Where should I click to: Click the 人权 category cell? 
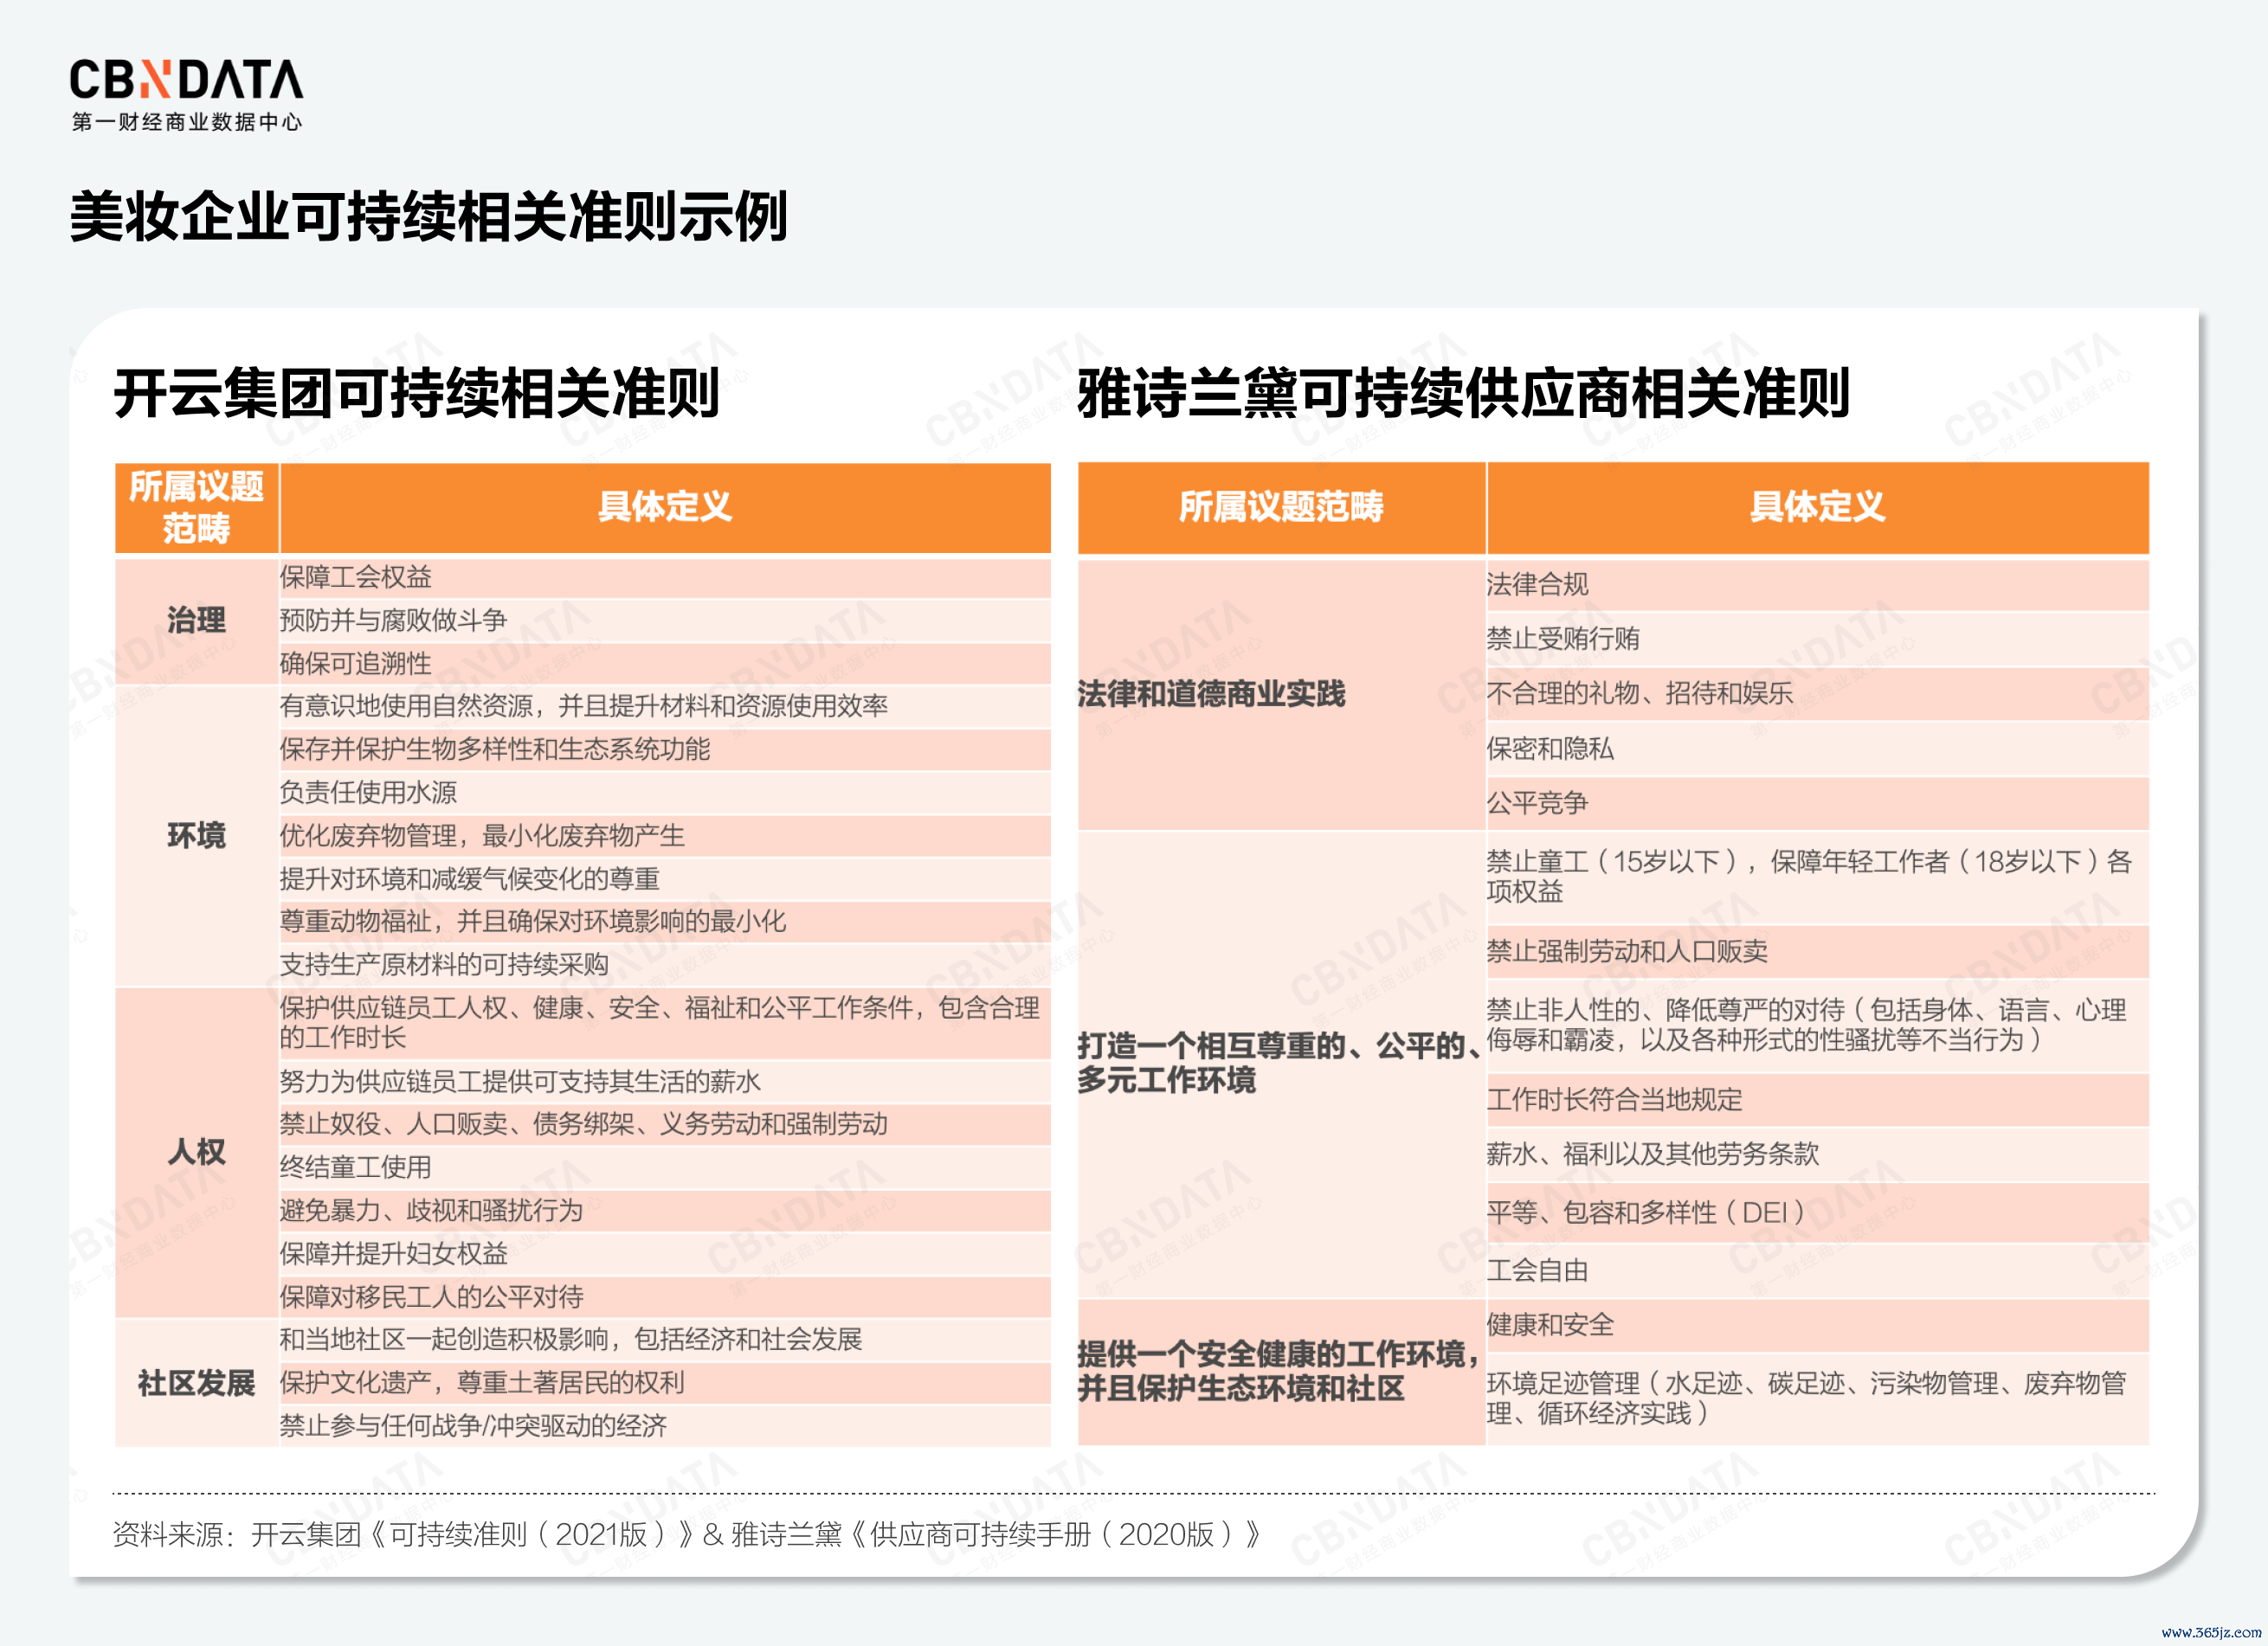196,1151
